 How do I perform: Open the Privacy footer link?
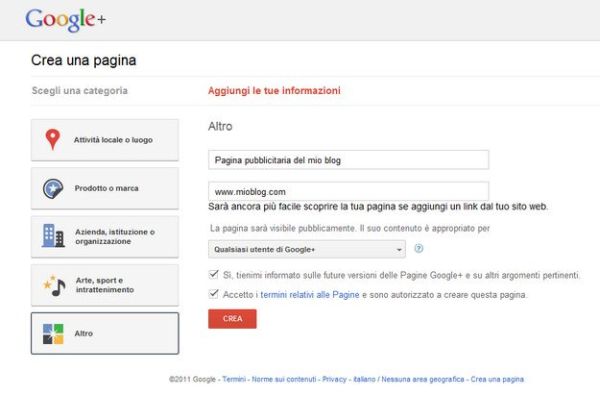tap(334, 379)
